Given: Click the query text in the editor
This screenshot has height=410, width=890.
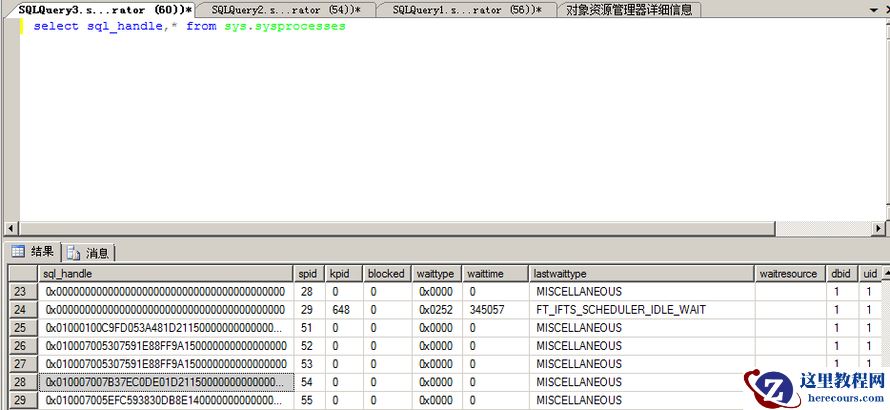Looking at the screenshot, I should click(189, 26).
